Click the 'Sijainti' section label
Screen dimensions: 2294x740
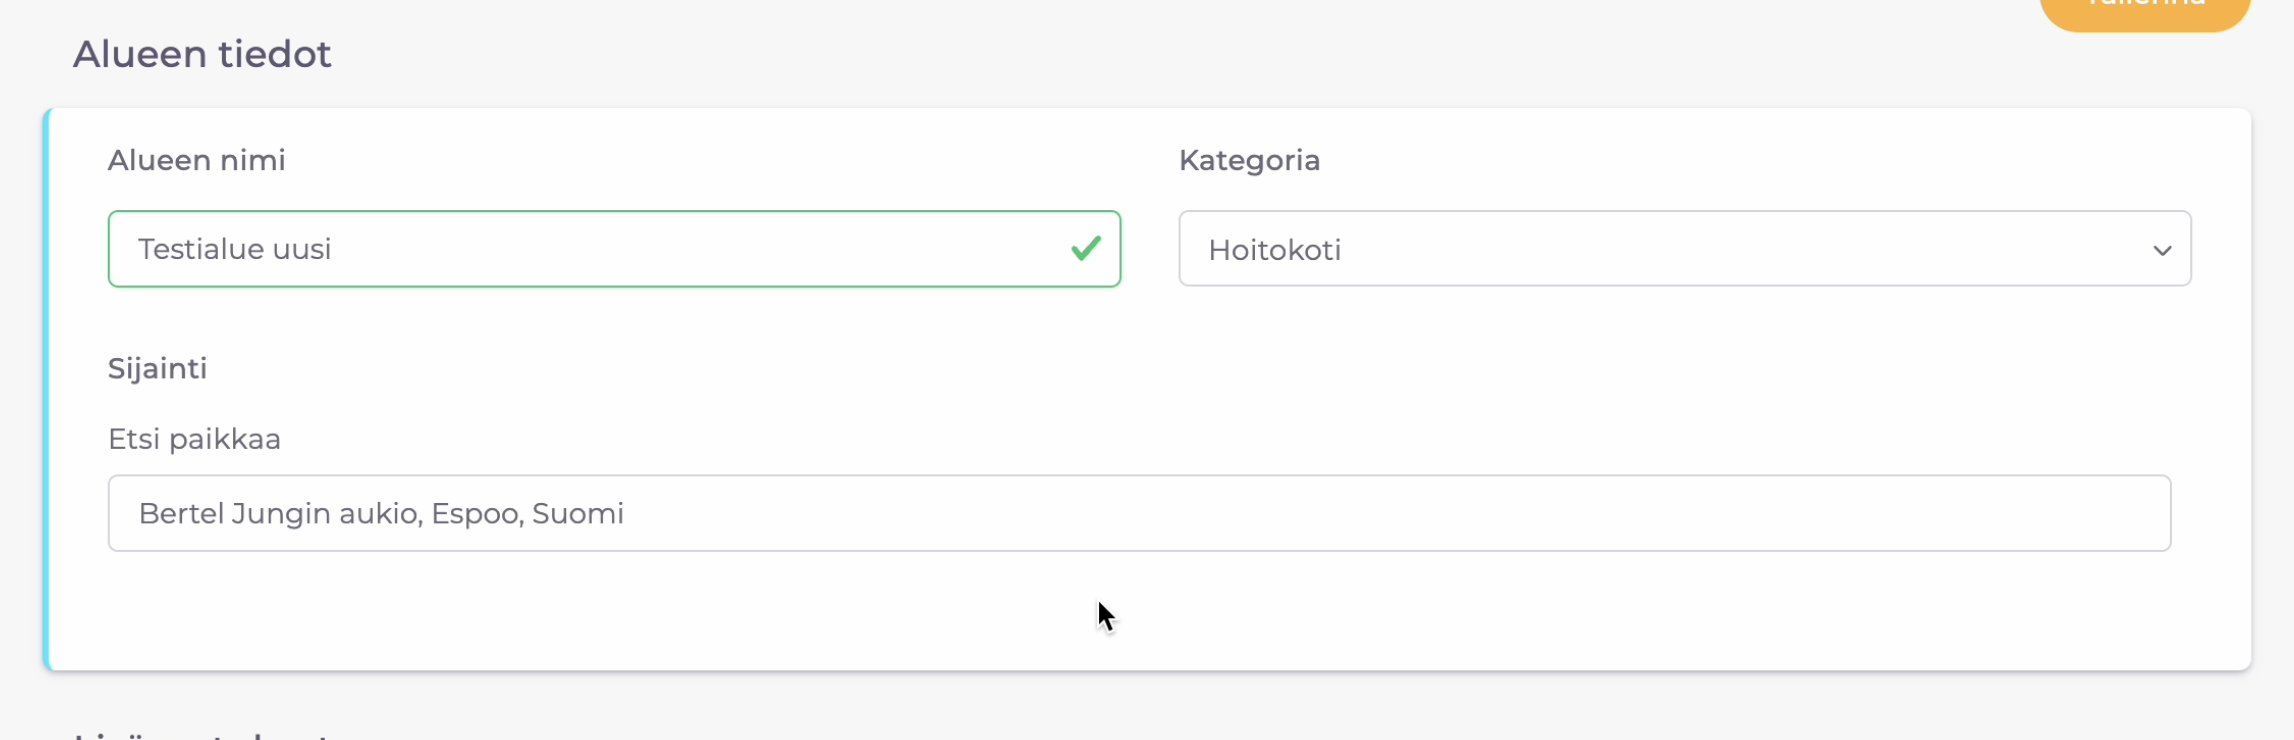pyautogui.click(x=157, y=368)
